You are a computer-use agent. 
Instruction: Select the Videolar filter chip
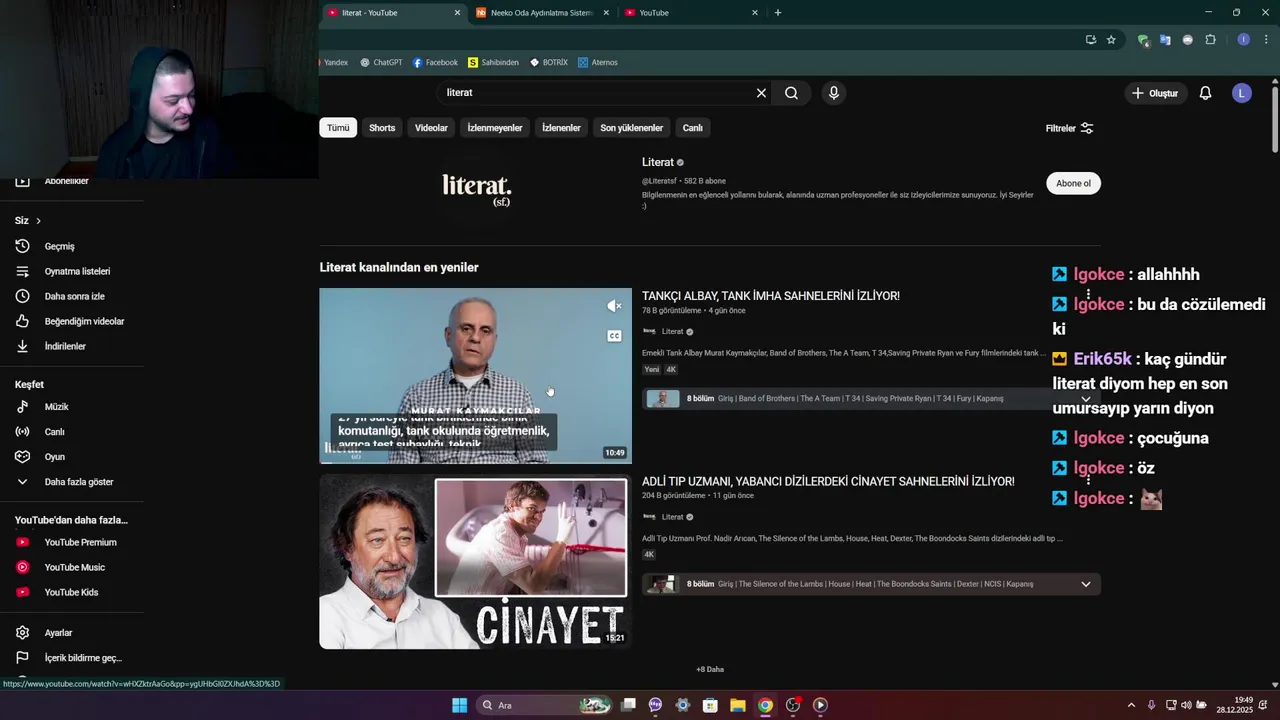(x=432, y=128)
